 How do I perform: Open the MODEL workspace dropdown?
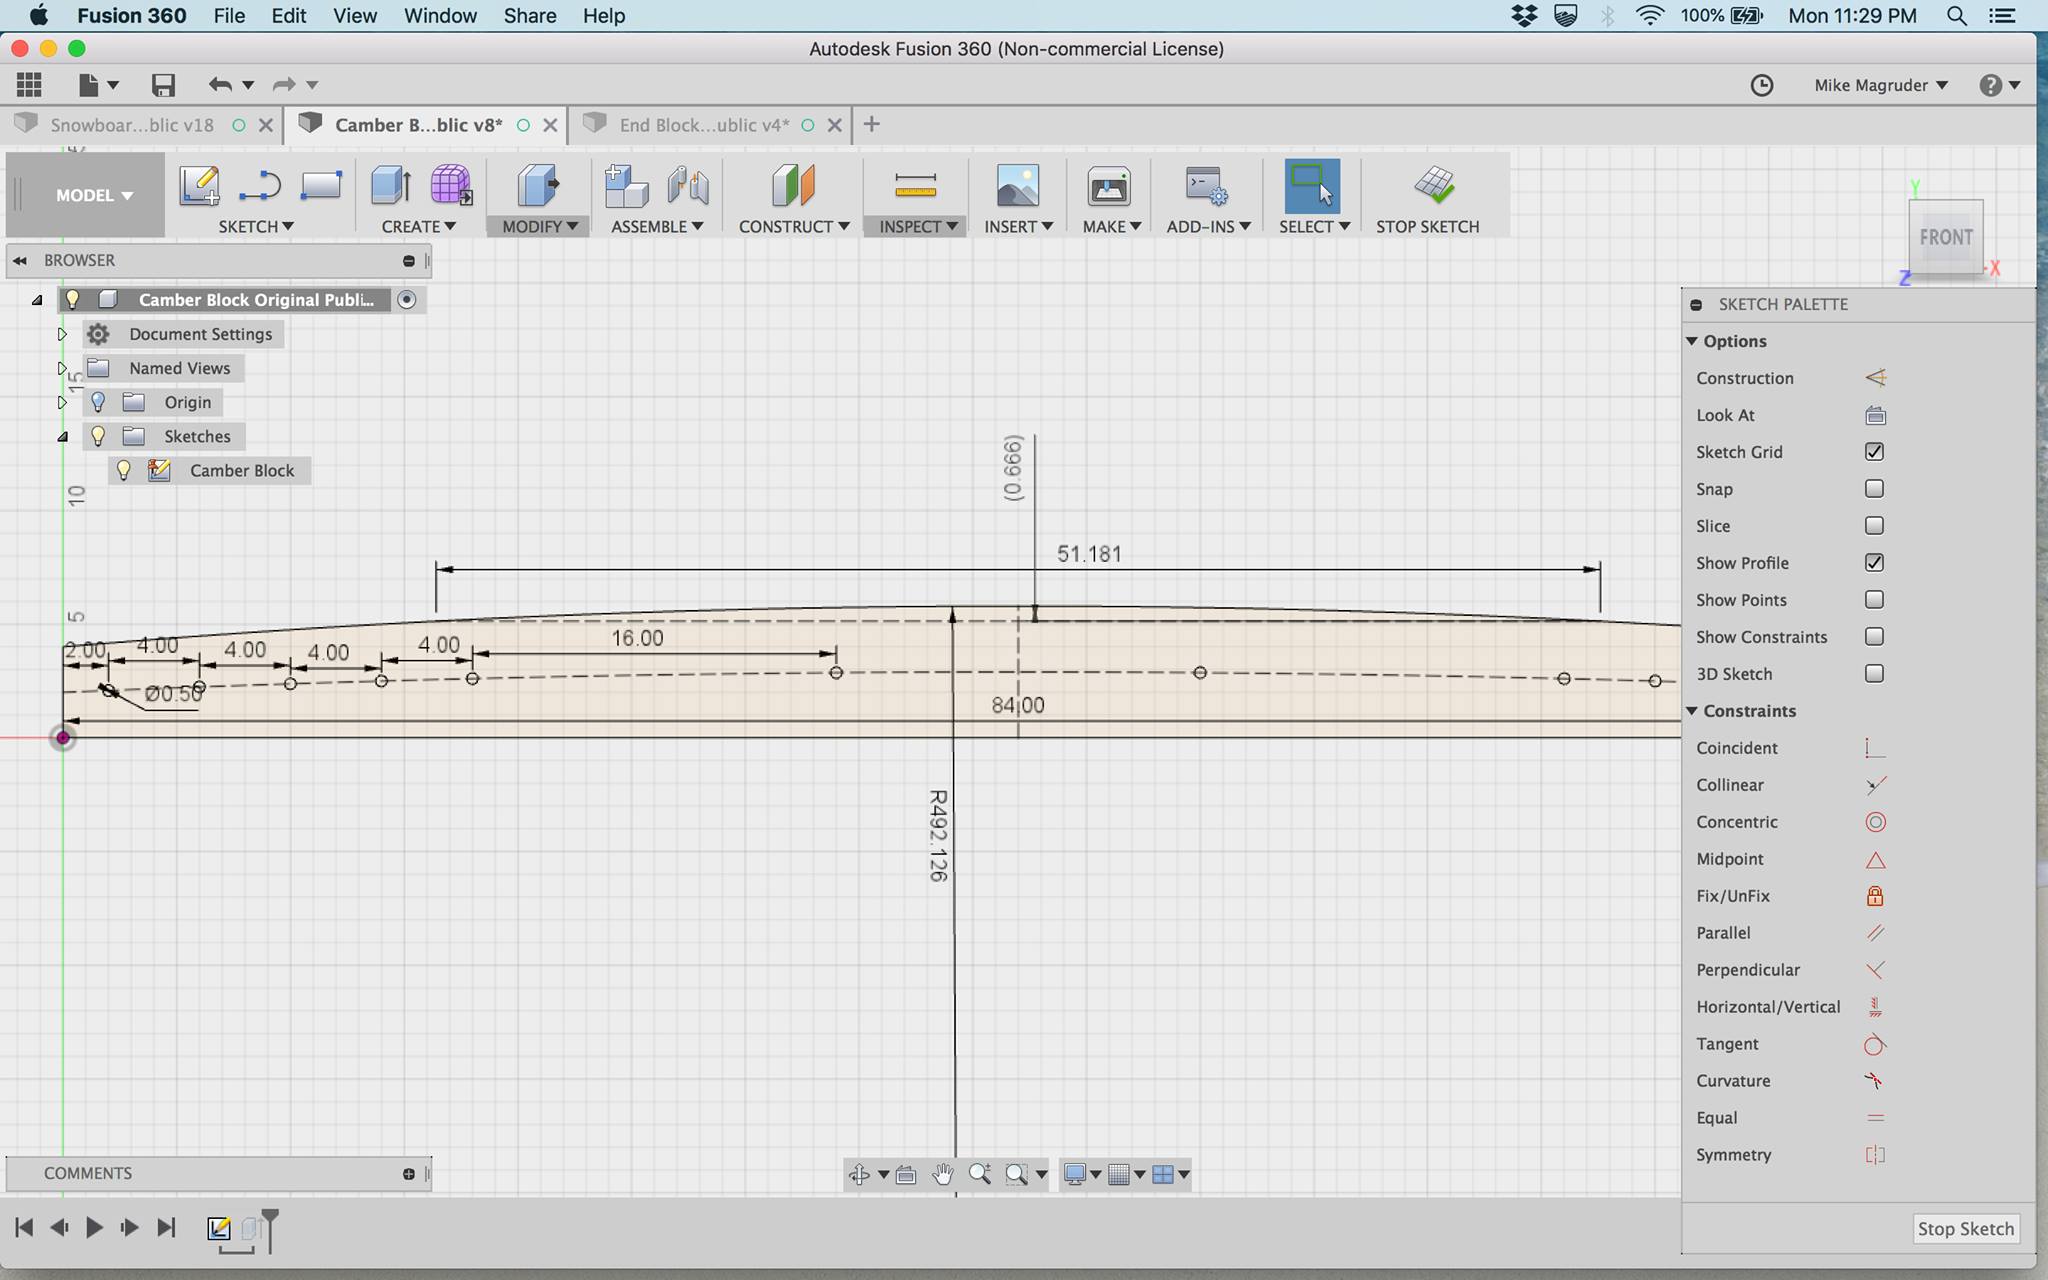(x=95, y=195)
